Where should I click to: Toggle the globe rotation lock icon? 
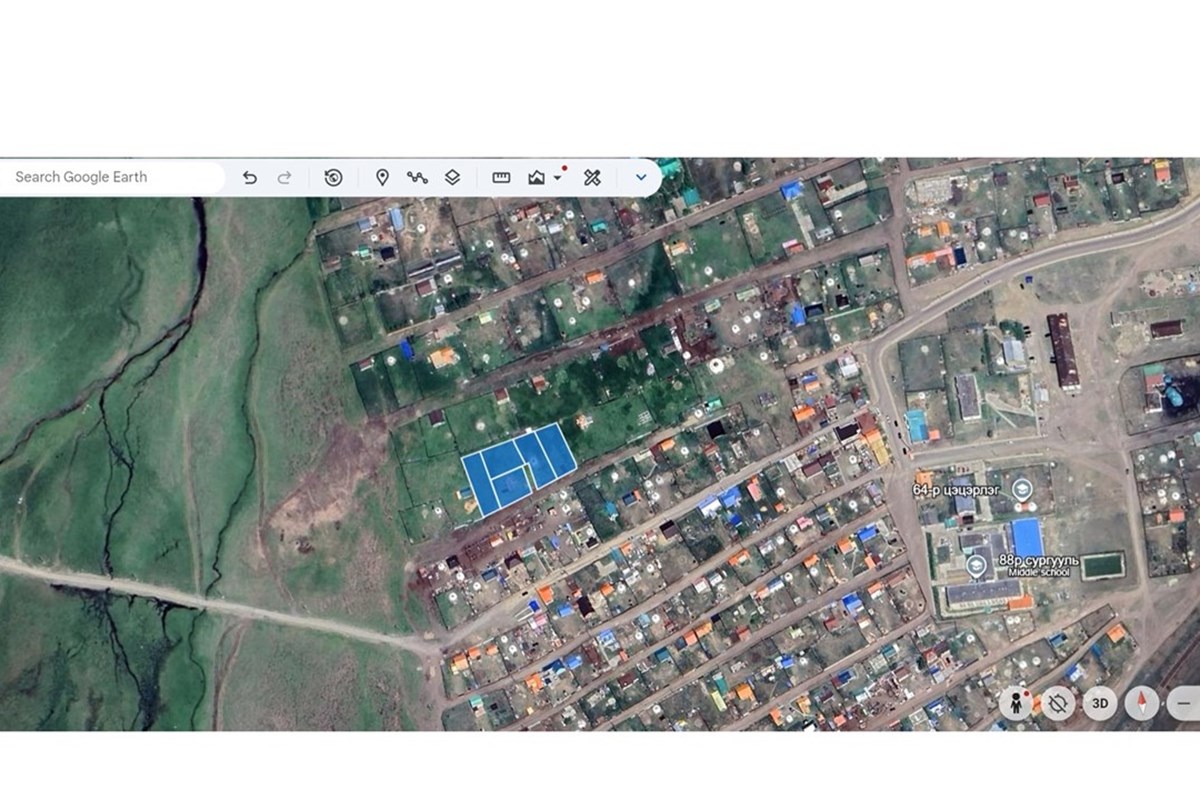click(1058, 704)
